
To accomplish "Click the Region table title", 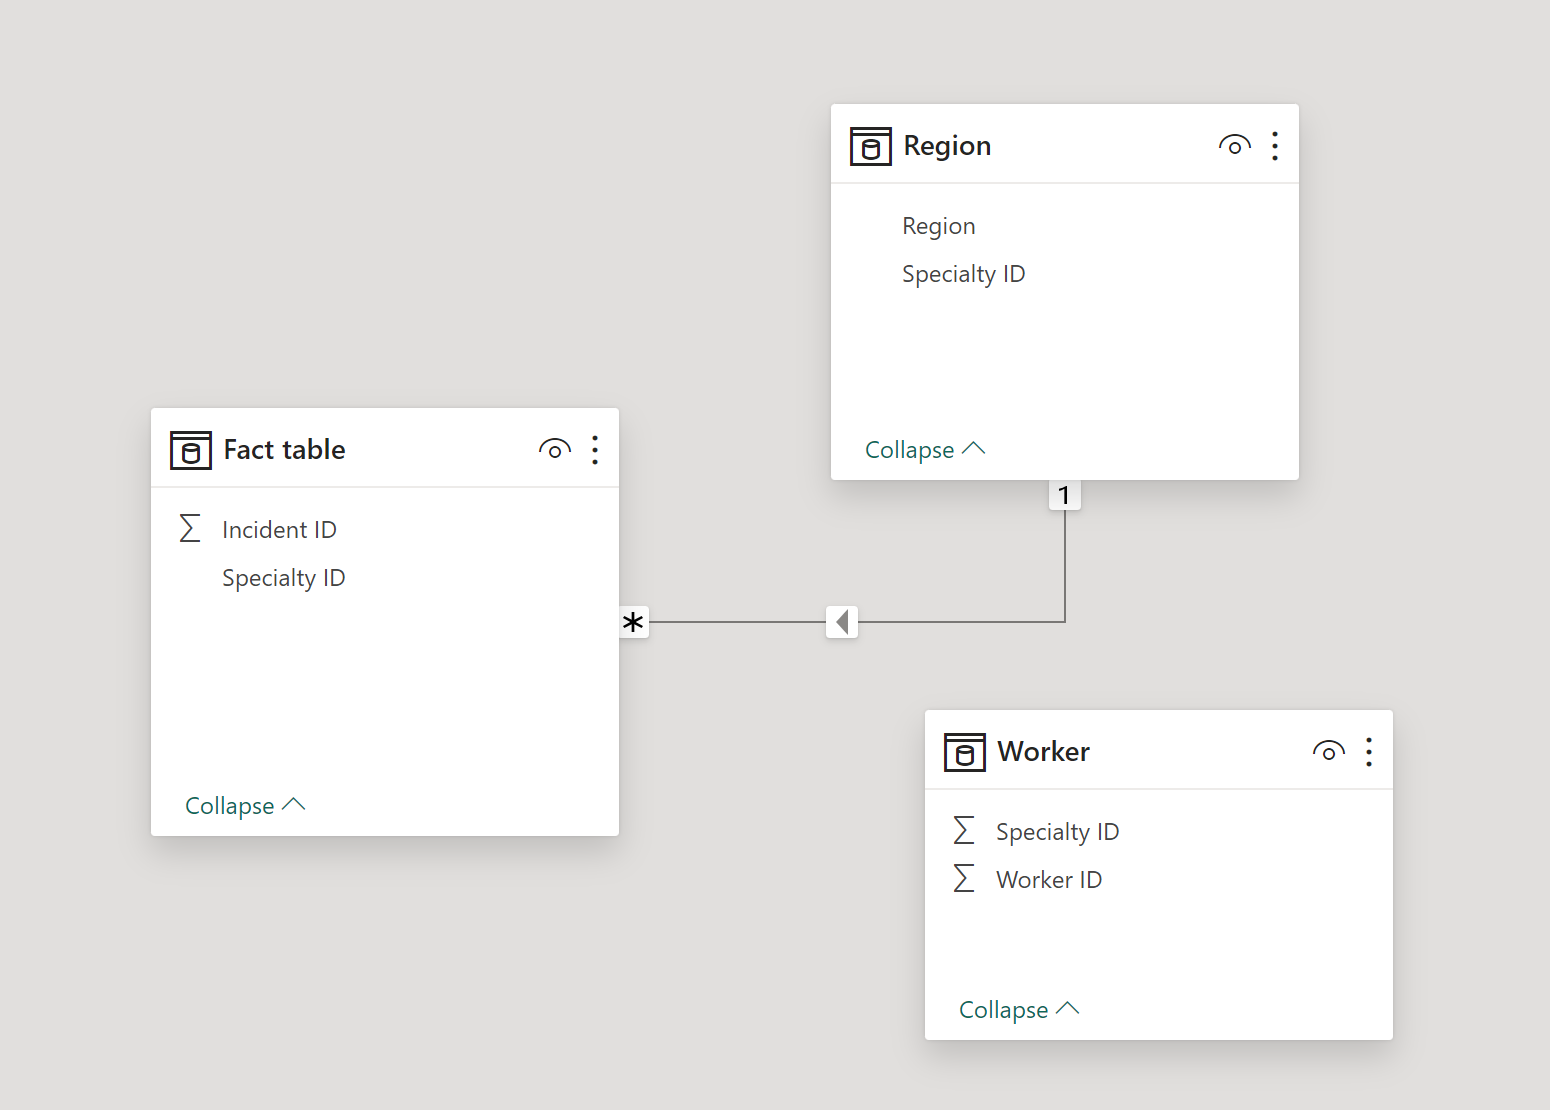I will 947,146.
